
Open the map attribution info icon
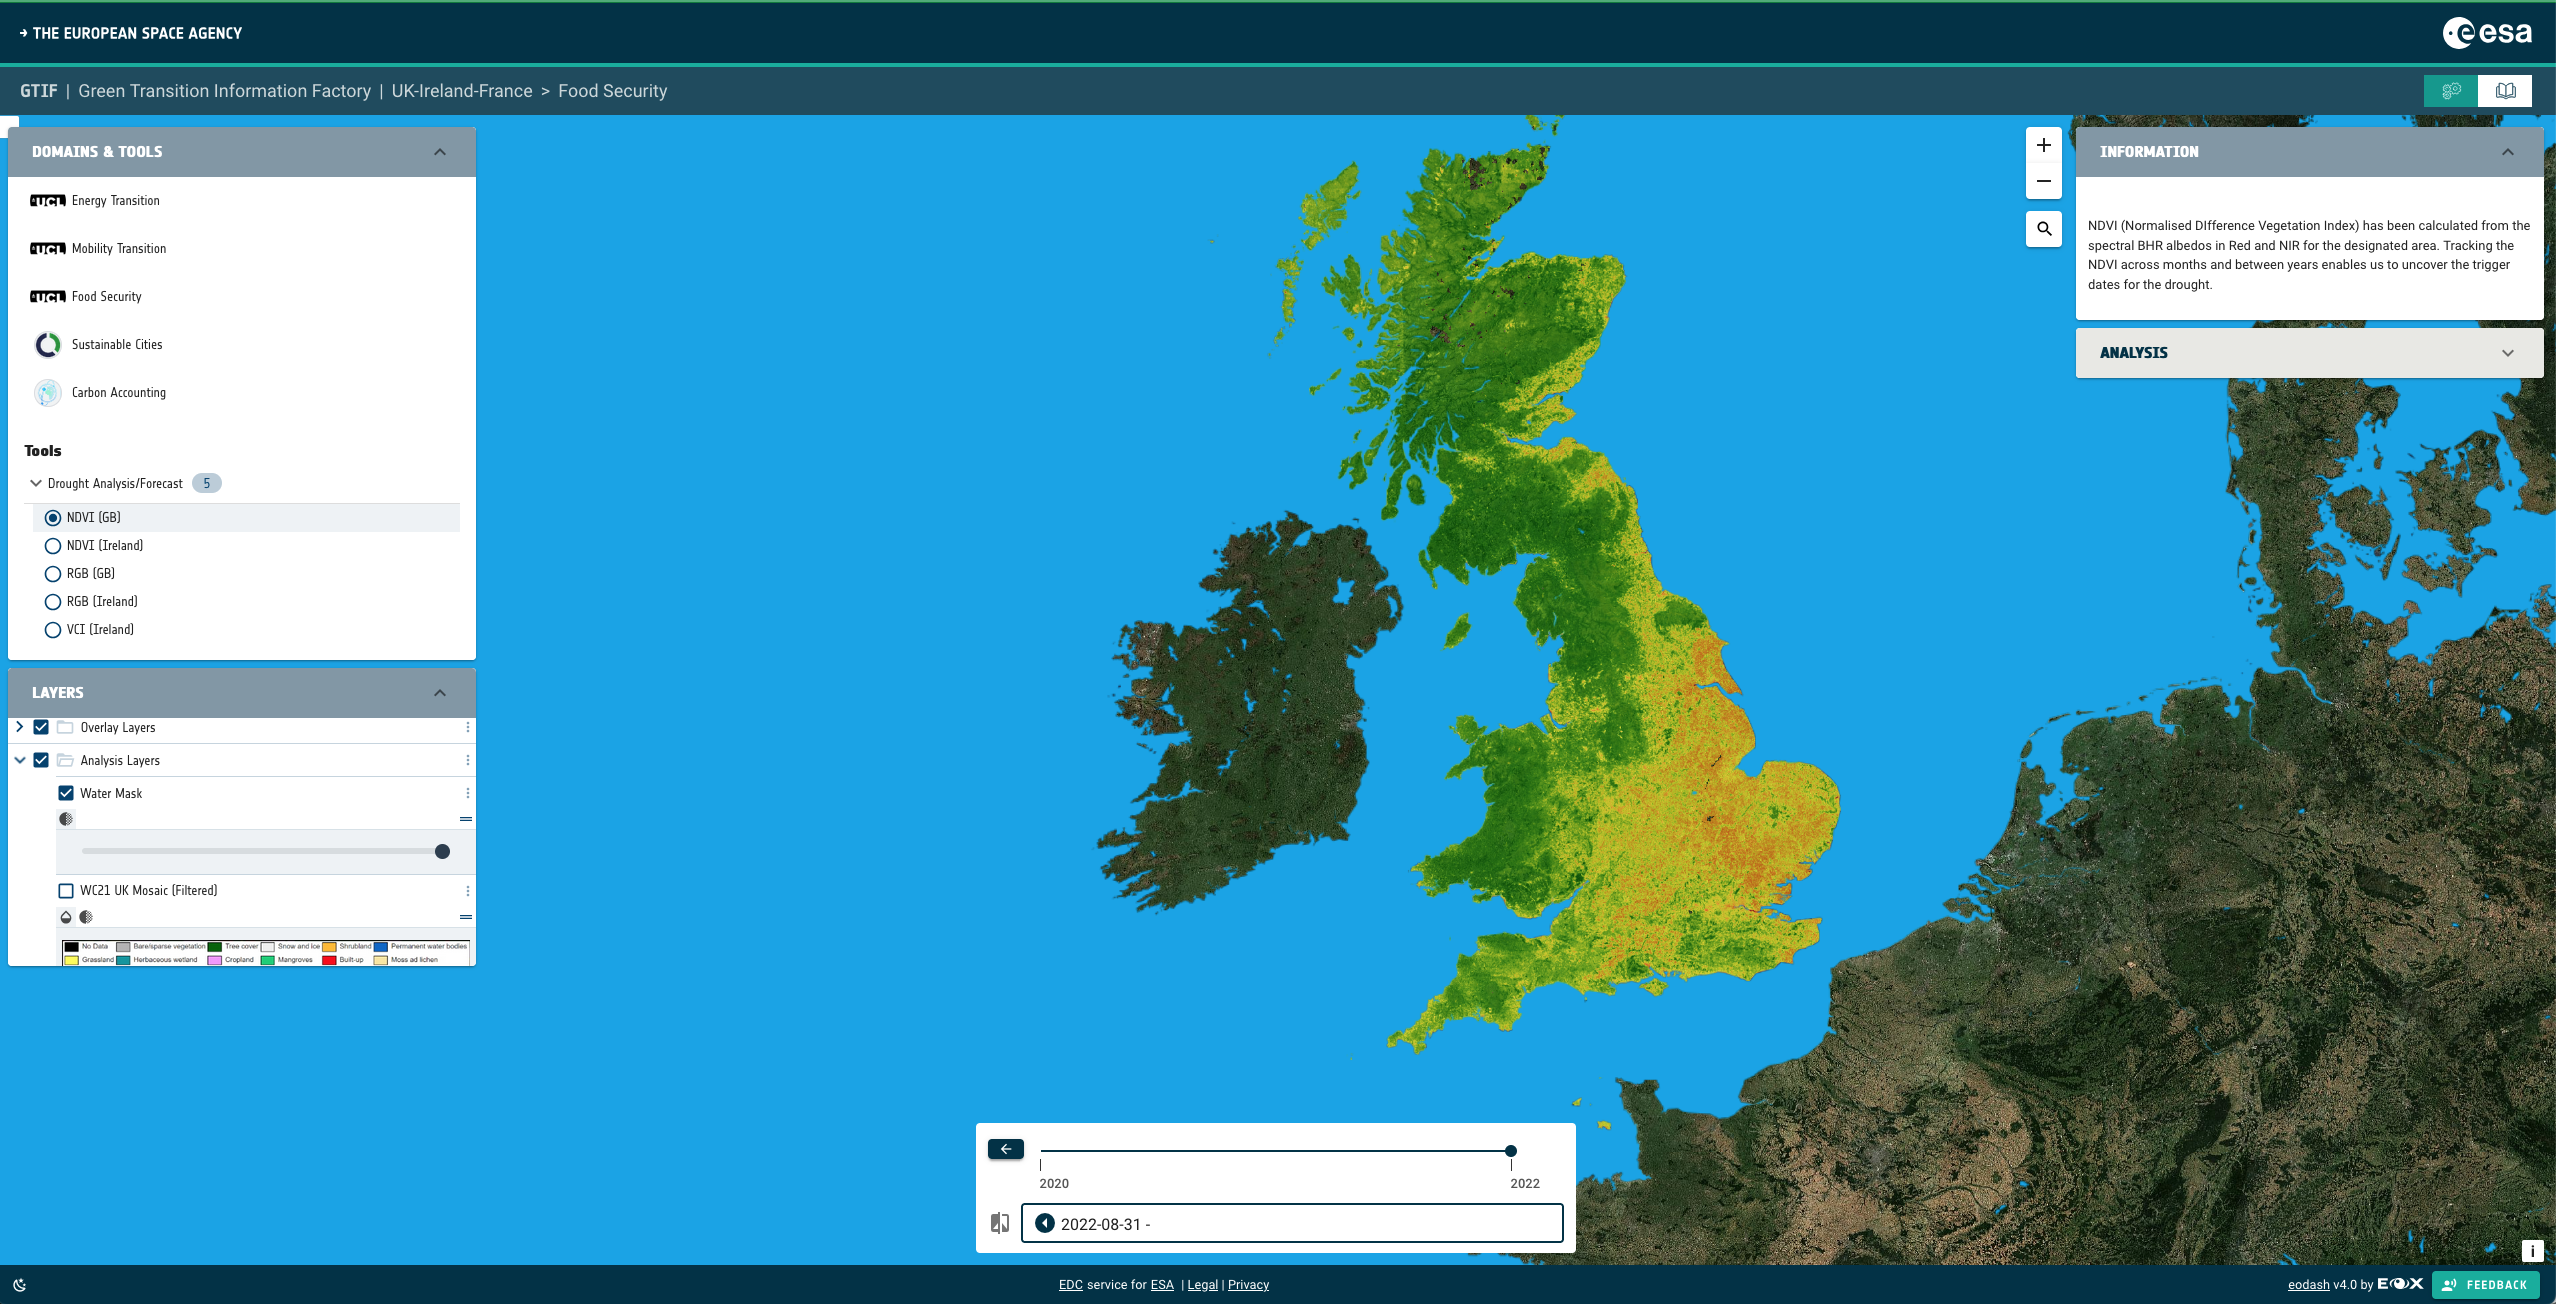(2532, 1251)
